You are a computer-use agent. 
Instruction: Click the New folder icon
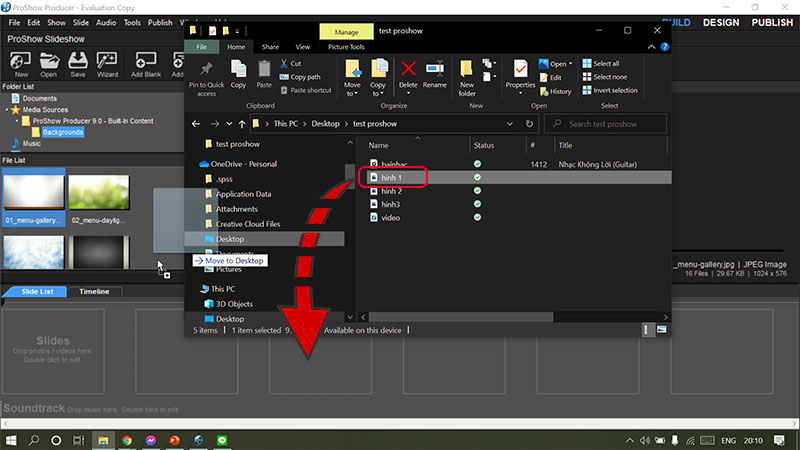[467, 72]
